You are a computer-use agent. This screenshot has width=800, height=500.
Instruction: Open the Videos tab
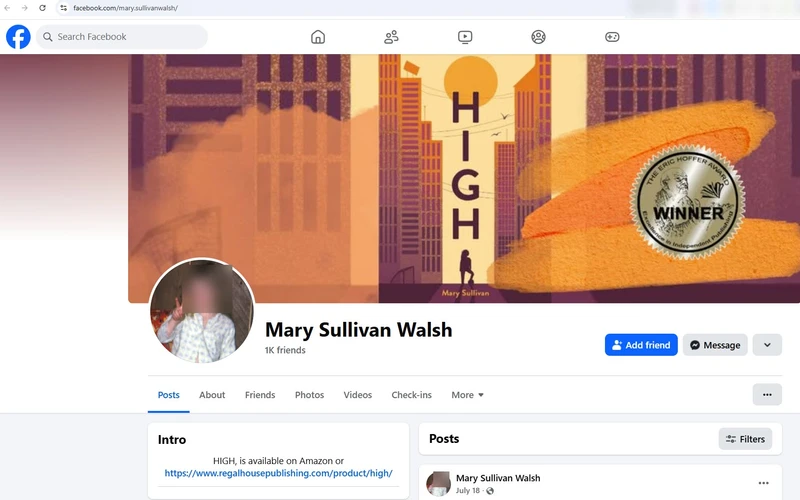tap(358, 395)
